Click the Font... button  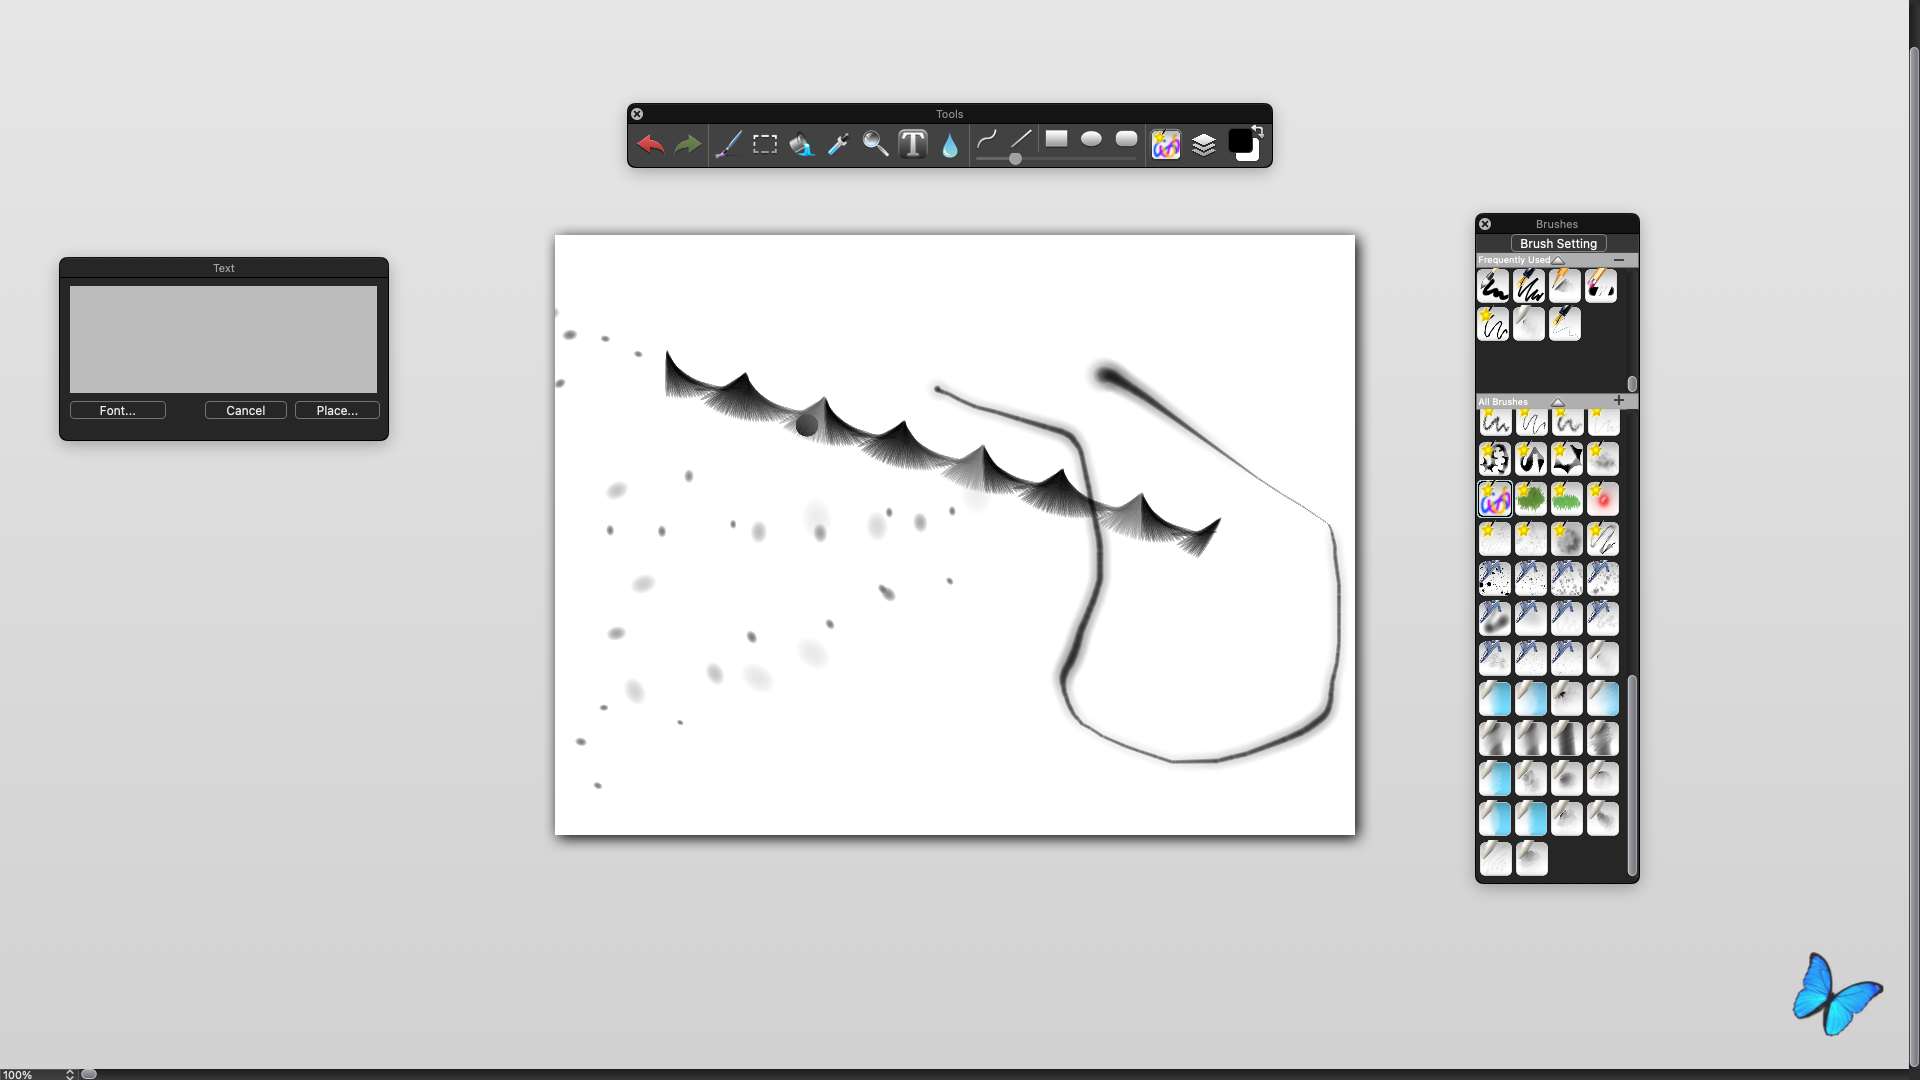(x=118, y=410)
